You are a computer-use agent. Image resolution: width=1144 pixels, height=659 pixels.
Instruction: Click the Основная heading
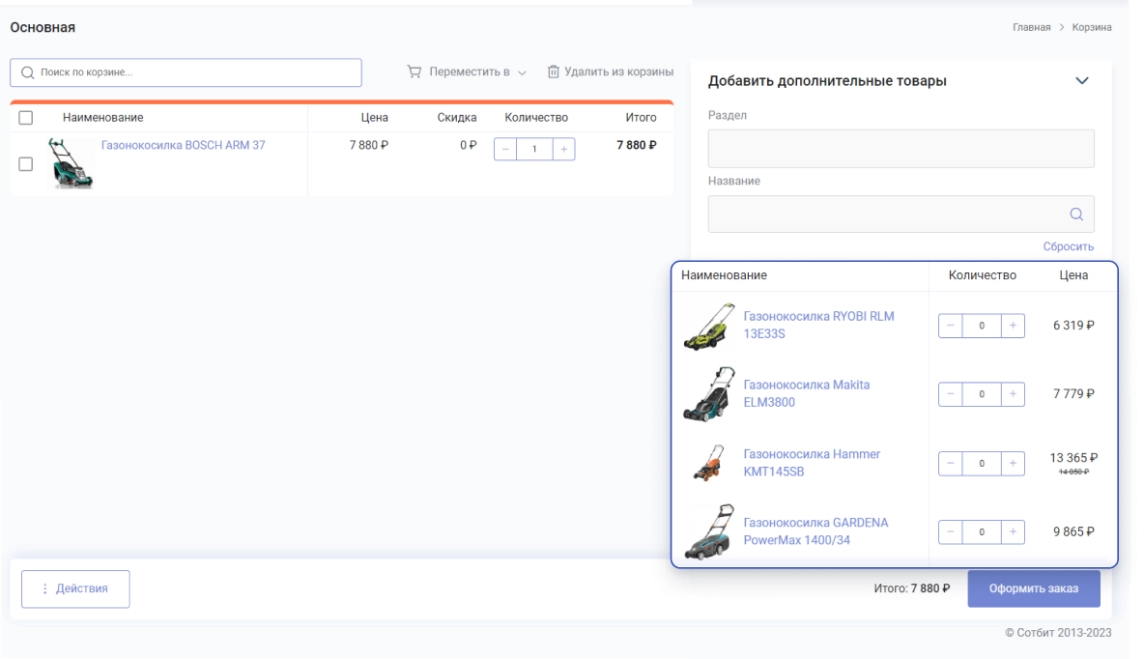point(42,27)
